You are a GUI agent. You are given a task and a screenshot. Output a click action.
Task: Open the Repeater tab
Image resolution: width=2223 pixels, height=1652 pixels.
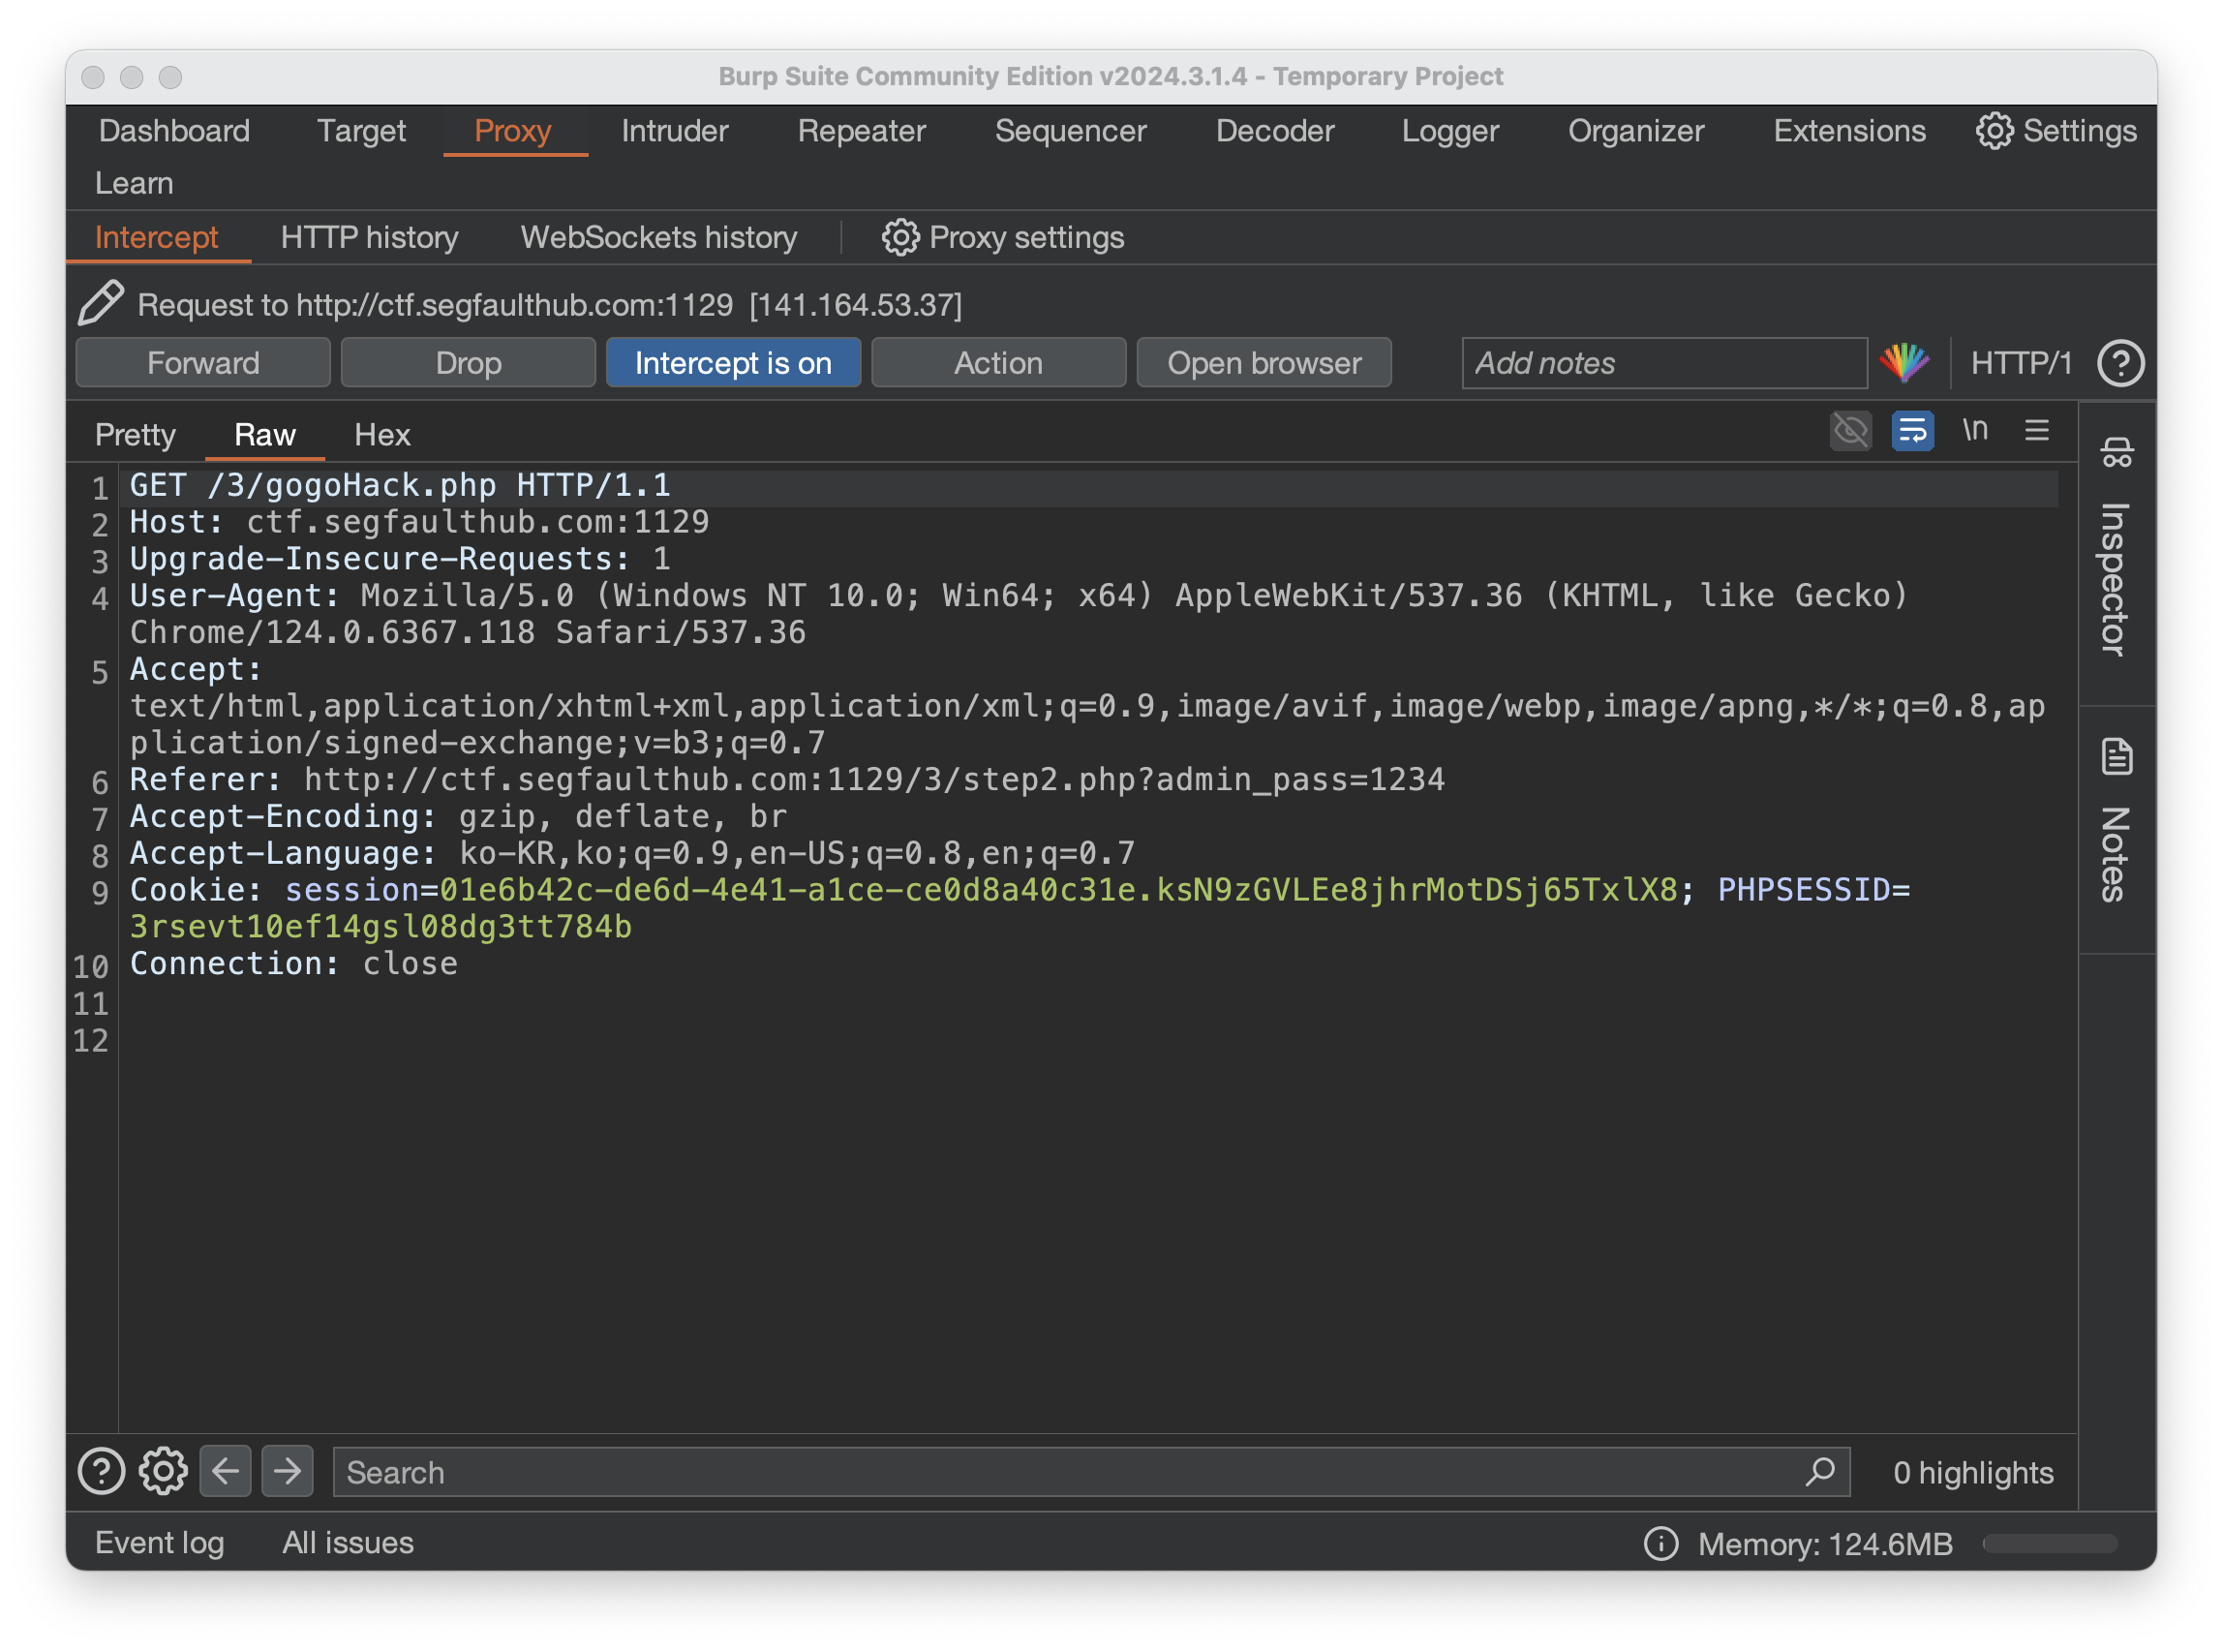(x=861, y=131)
